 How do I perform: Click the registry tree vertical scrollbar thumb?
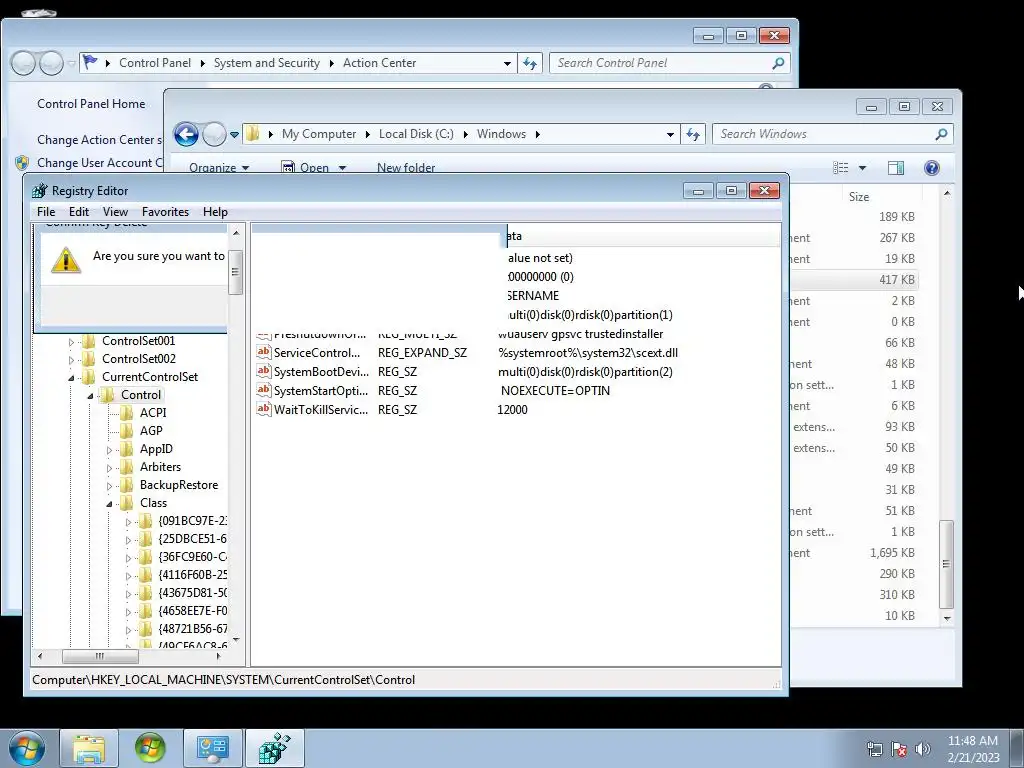point(235,272)
